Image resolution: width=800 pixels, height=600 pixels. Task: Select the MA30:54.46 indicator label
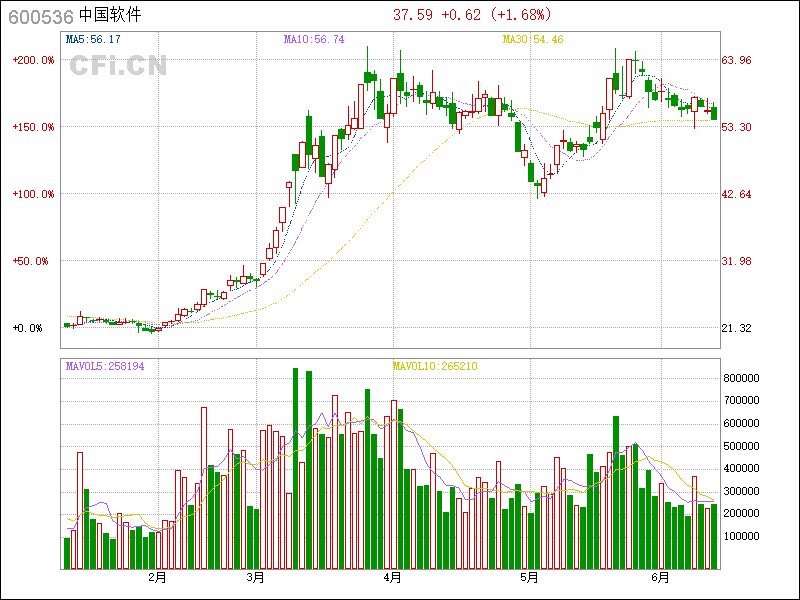(533, 39)
